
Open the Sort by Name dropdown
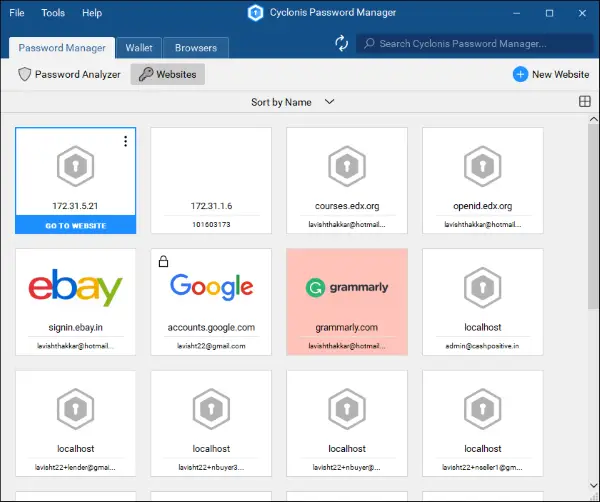(x=293, y=102)
